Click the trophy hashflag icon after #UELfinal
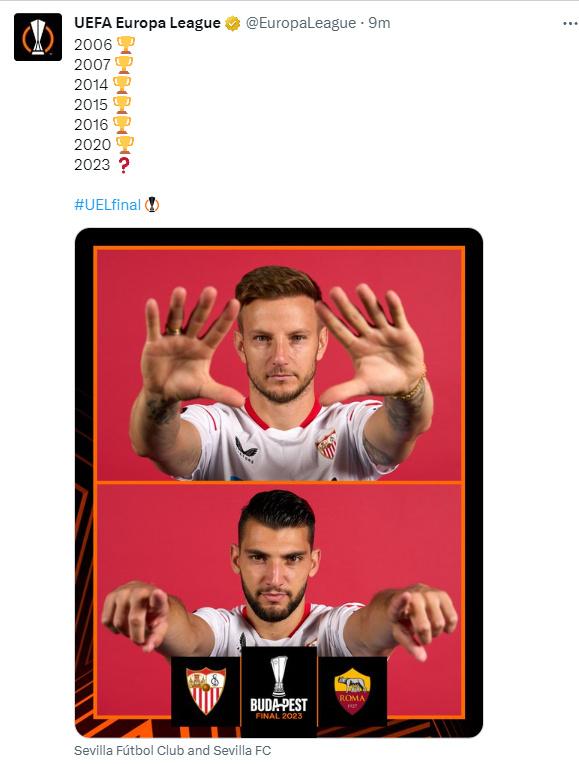 [x=152, y=205]
